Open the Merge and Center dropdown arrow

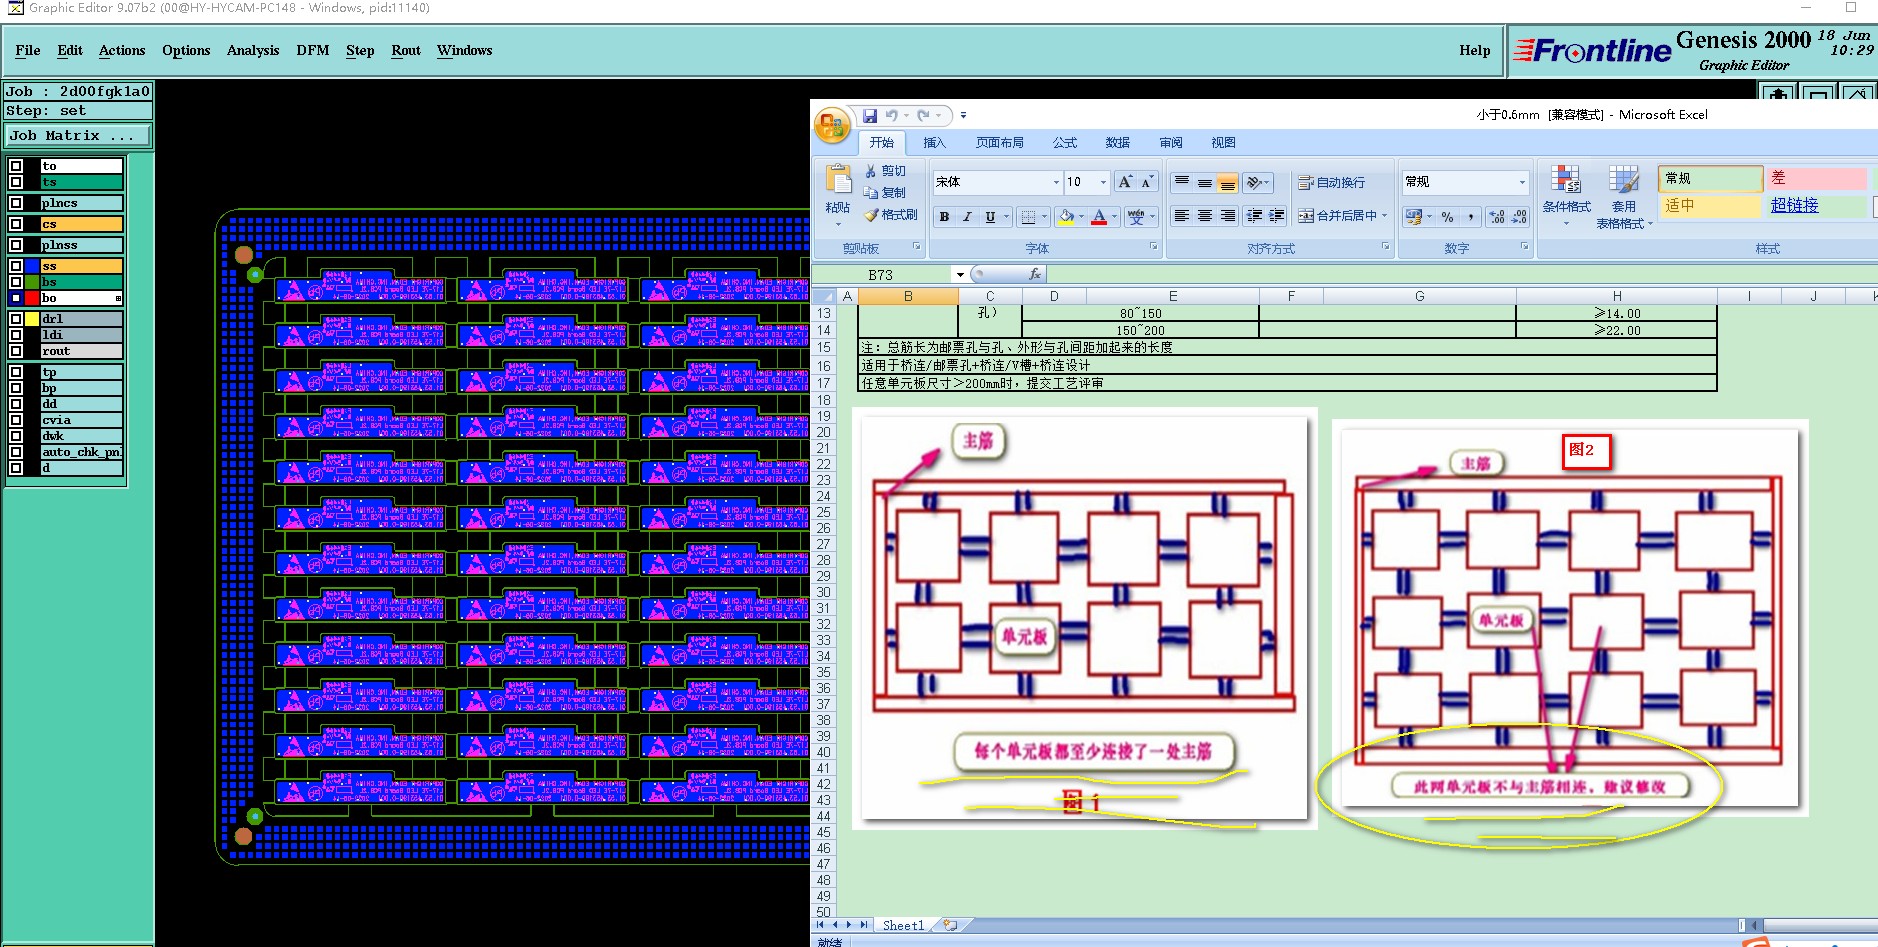(x=1385, y=216)
